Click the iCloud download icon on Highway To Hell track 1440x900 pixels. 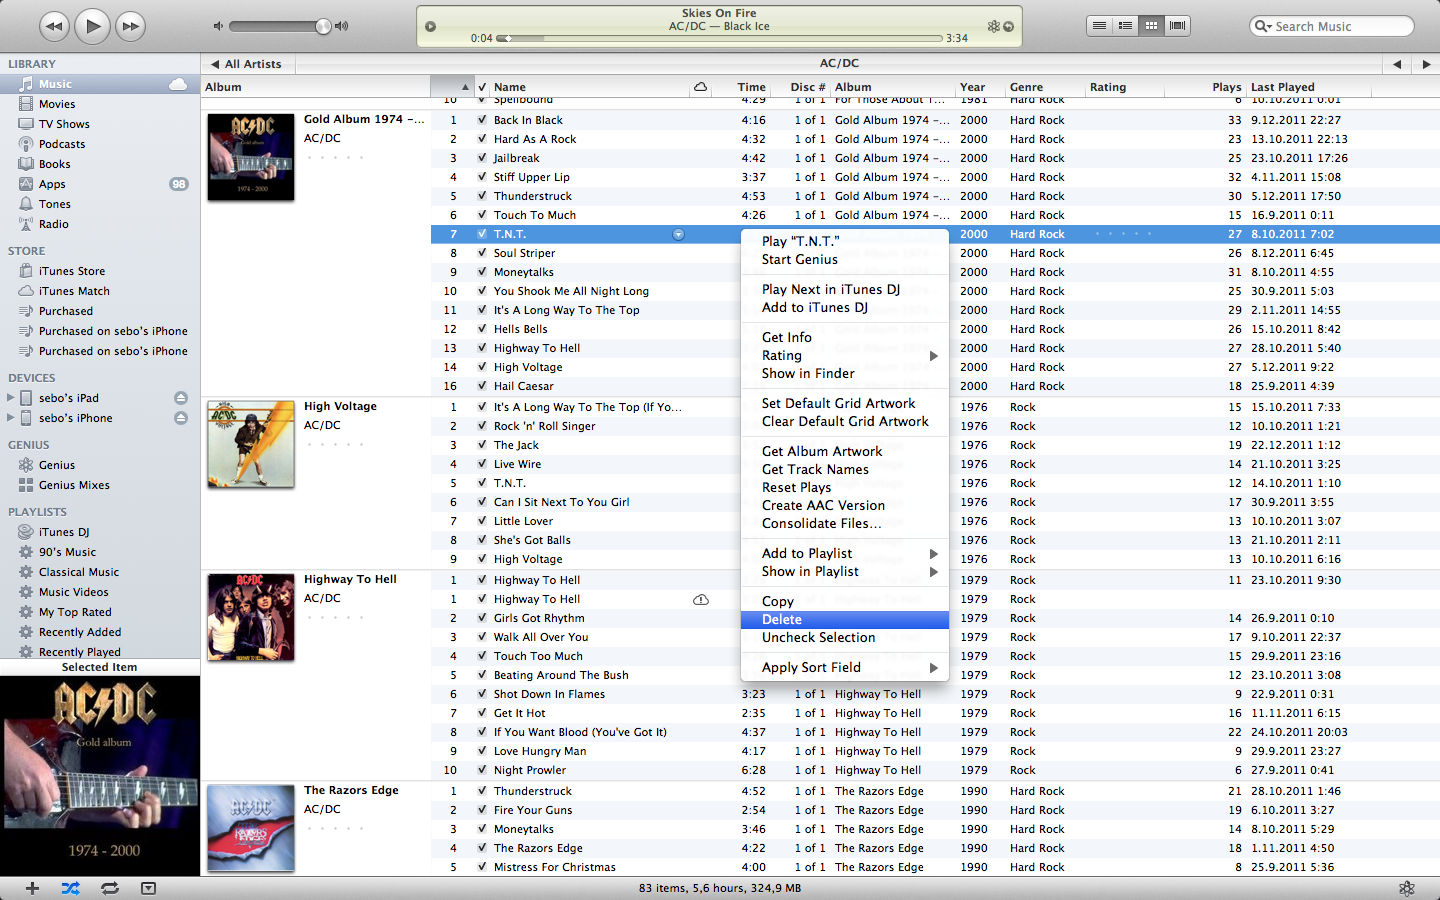tap(701, 599)
